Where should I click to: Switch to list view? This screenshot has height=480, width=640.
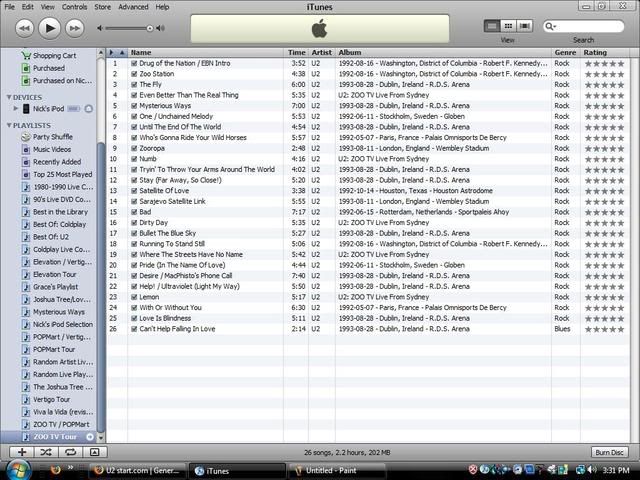(x=492, y=26)
